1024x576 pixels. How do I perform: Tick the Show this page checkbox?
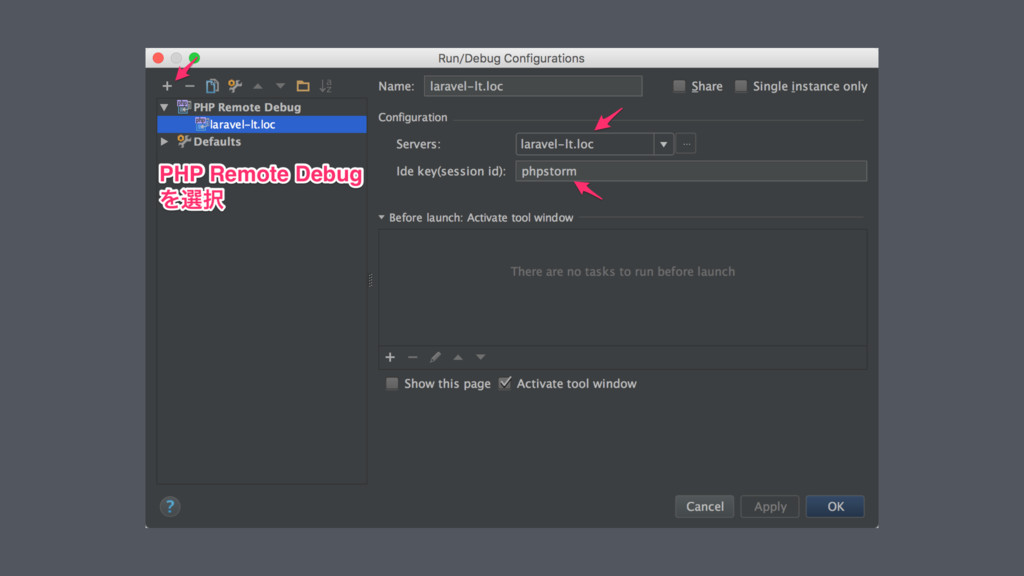[392, 383]
